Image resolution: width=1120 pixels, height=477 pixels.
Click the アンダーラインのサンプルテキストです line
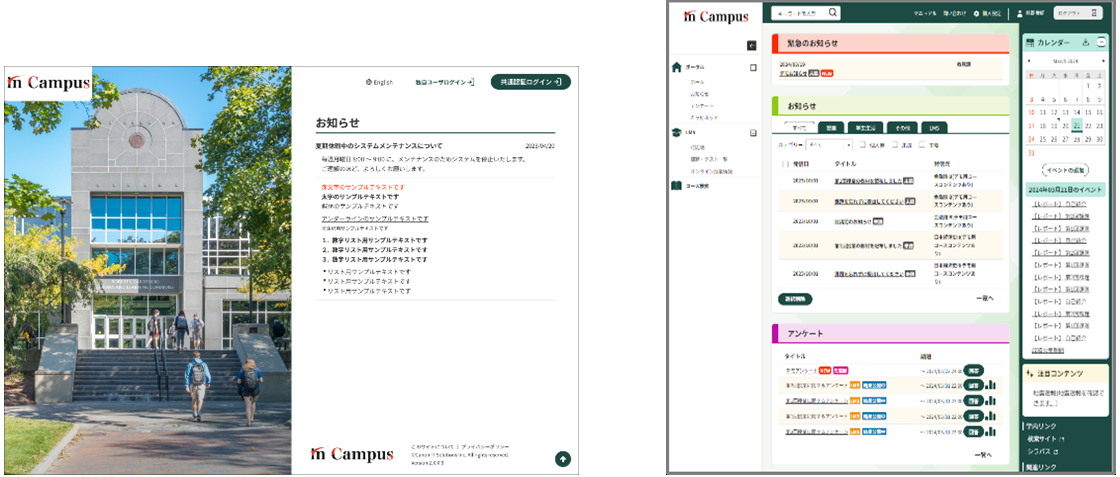[375, 218]
